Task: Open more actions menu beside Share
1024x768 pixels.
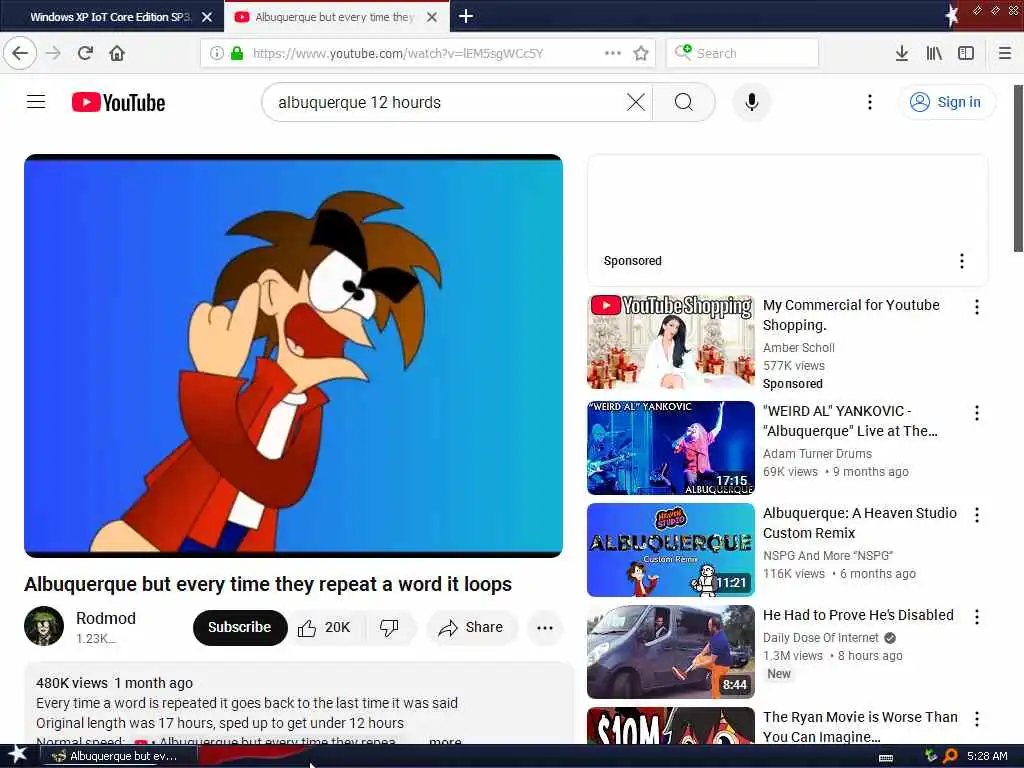Action: pyautogui.click(x=545, y=628)
